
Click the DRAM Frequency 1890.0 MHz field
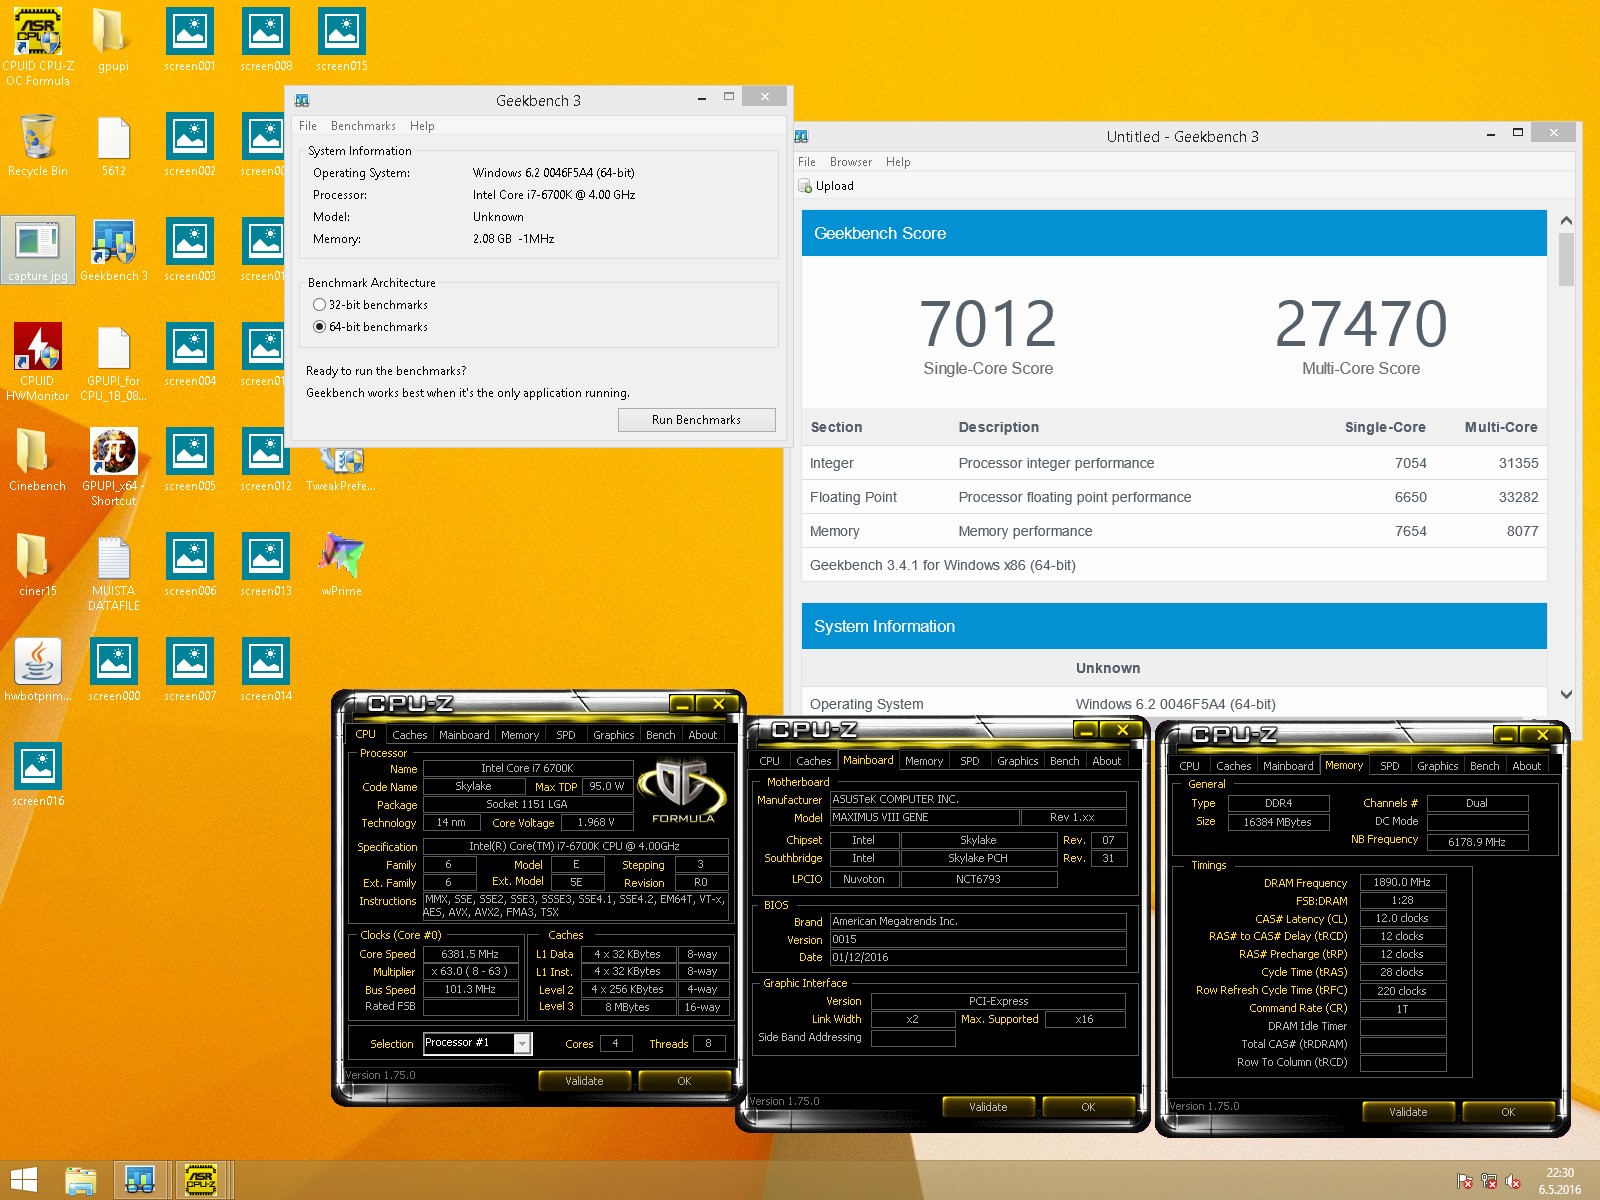1402,882
